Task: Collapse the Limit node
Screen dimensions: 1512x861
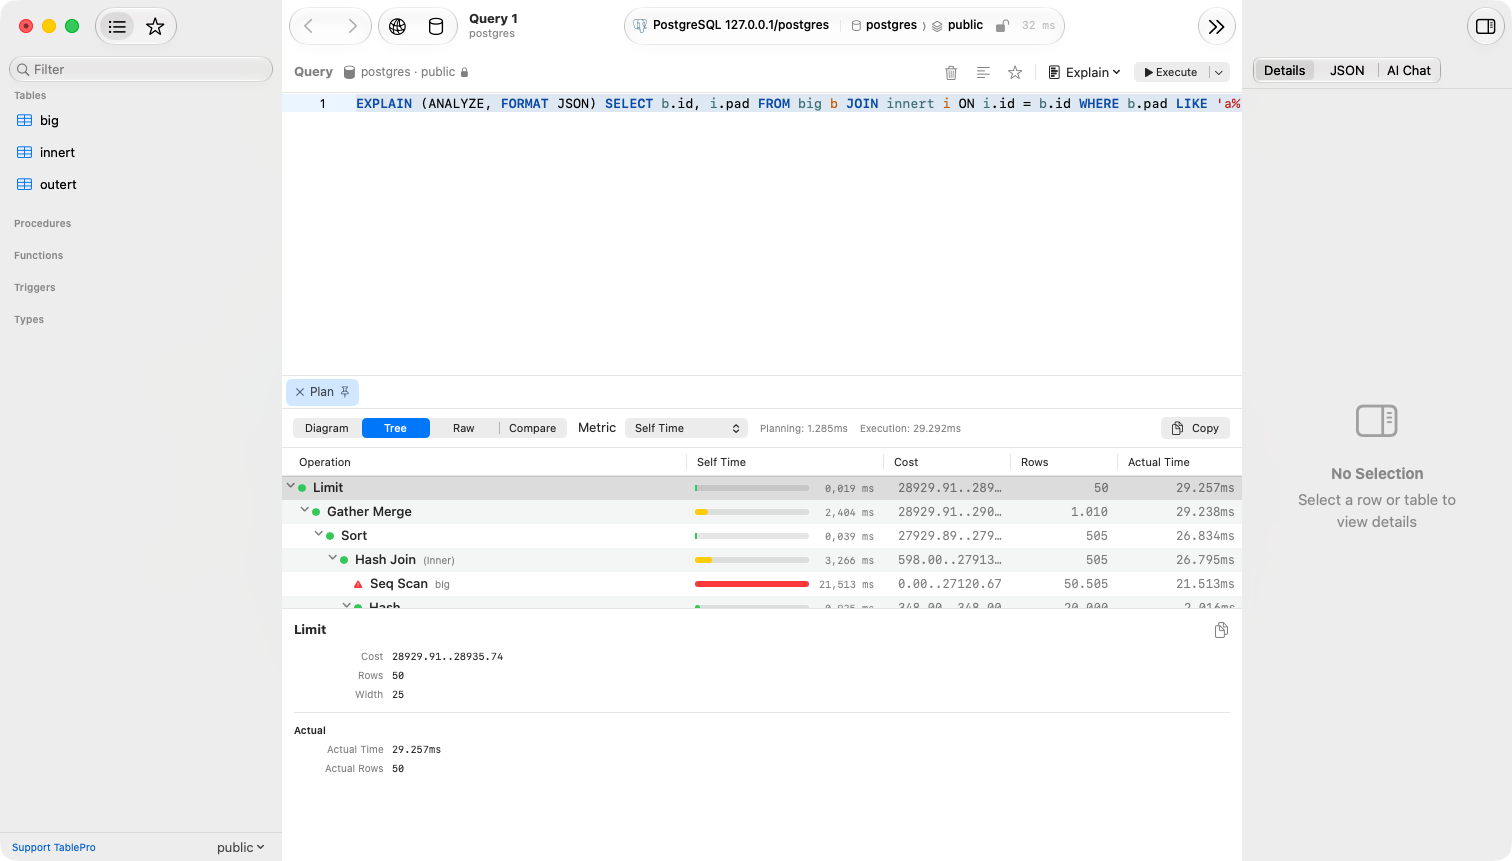Action: click(x=291, y=486)
